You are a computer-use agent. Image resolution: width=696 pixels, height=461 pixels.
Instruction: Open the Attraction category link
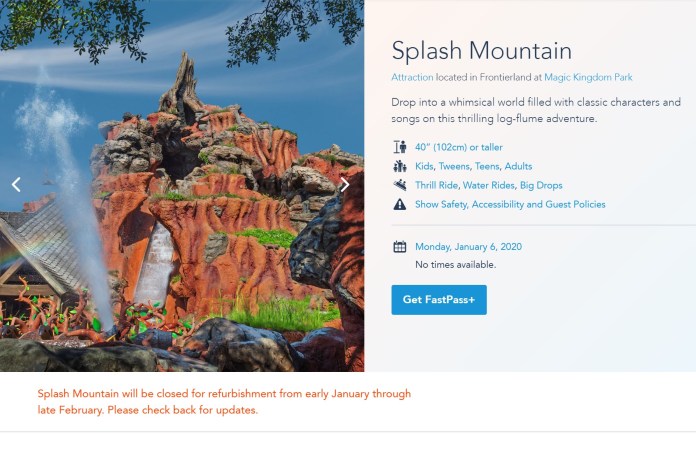coord(412,77)
